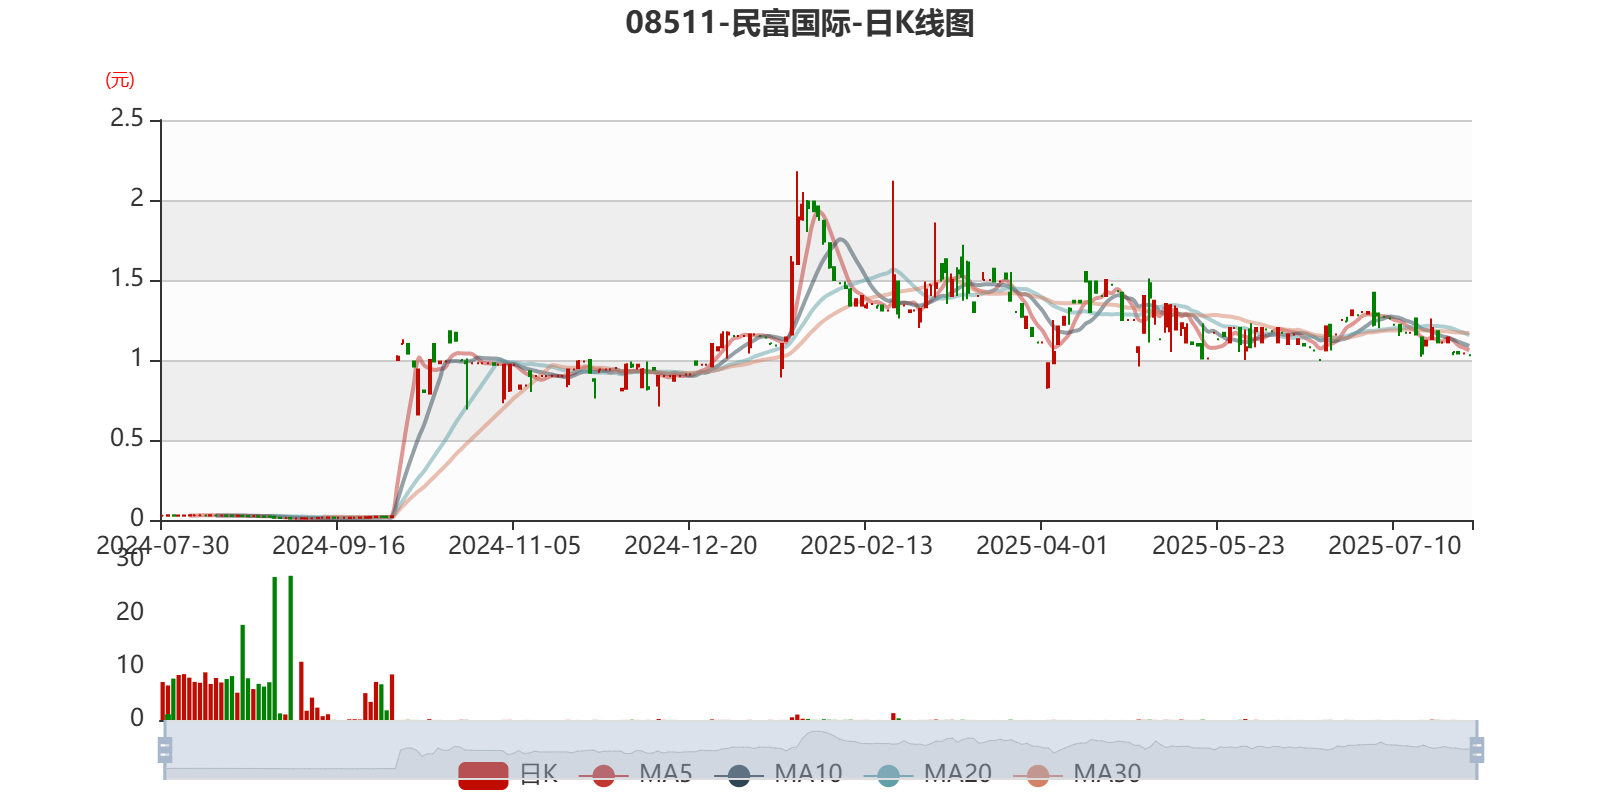
Task: Click the 1.5 price axis label
Action: point(127,279)
